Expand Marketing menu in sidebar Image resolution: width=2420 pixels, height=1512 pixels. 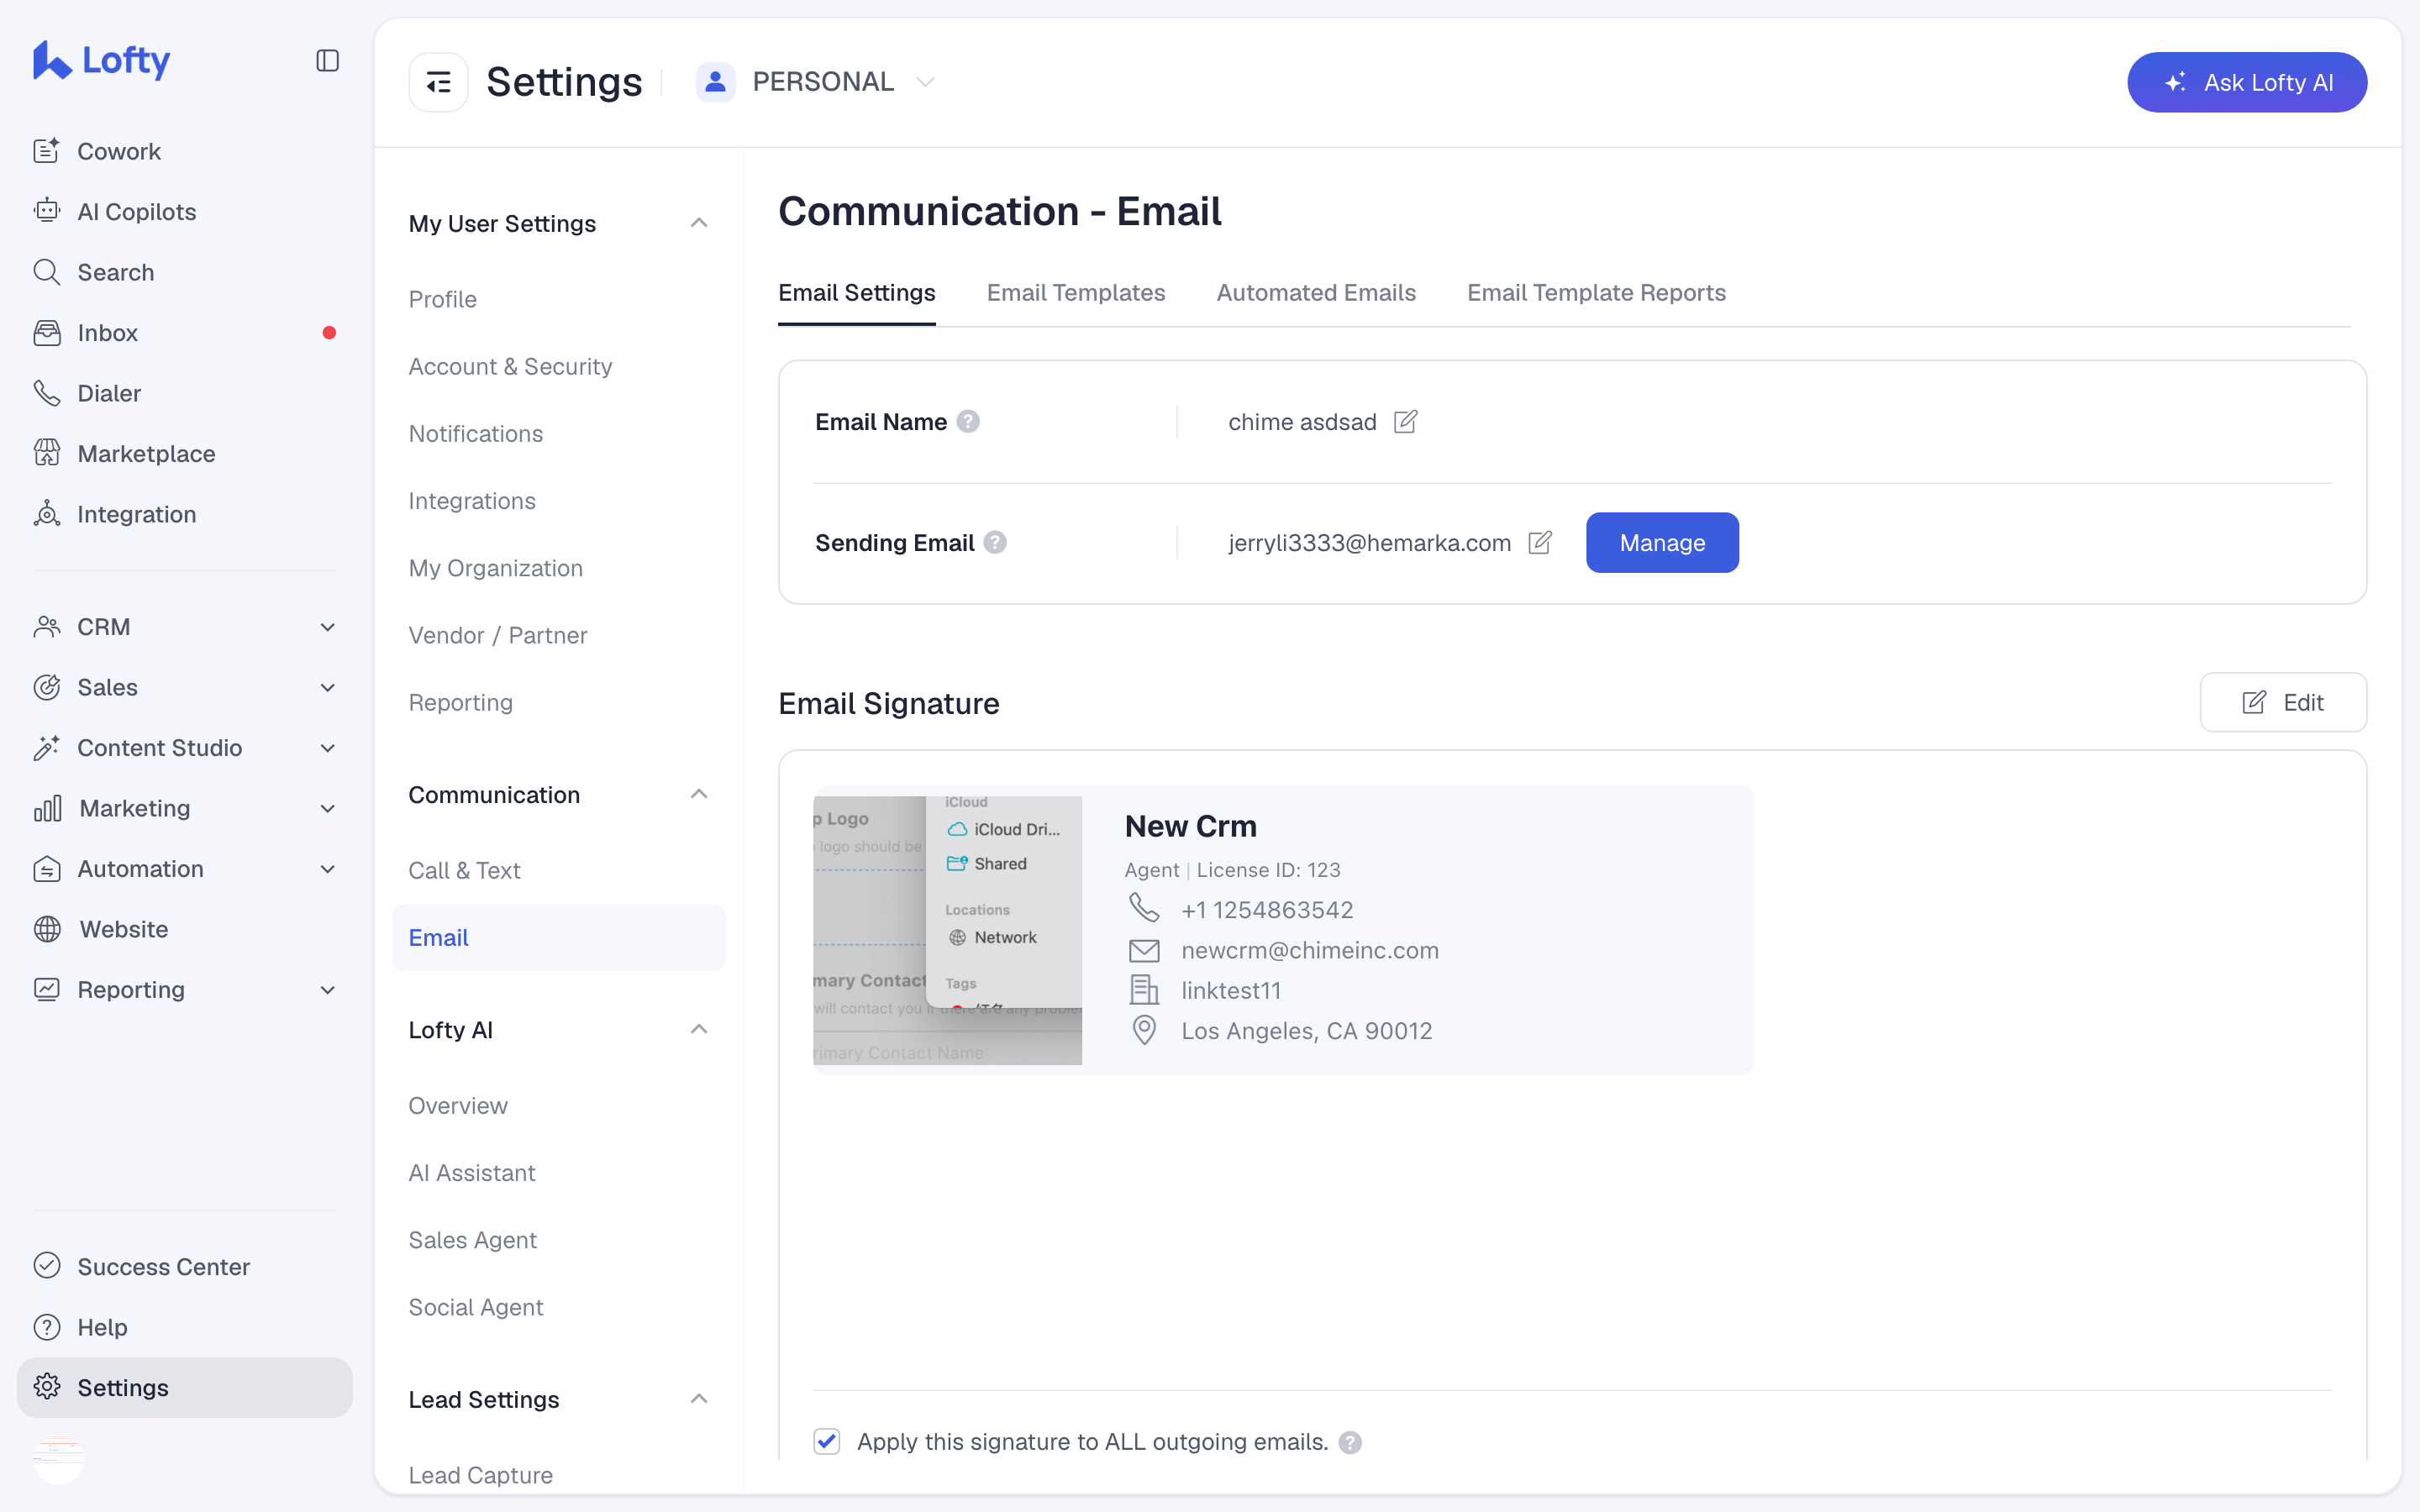point(327,808)
